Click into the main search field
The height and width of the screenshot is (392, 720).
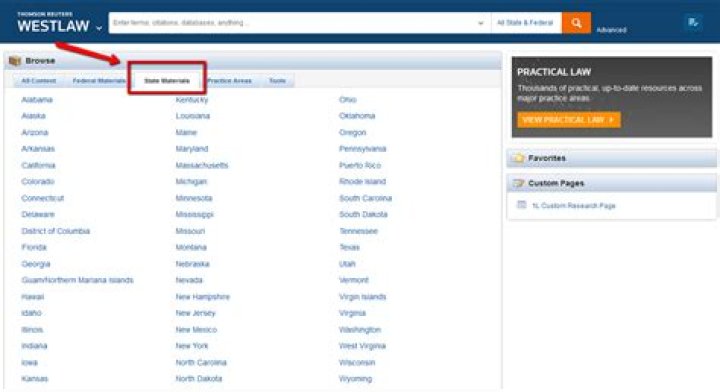pos(294,22)
